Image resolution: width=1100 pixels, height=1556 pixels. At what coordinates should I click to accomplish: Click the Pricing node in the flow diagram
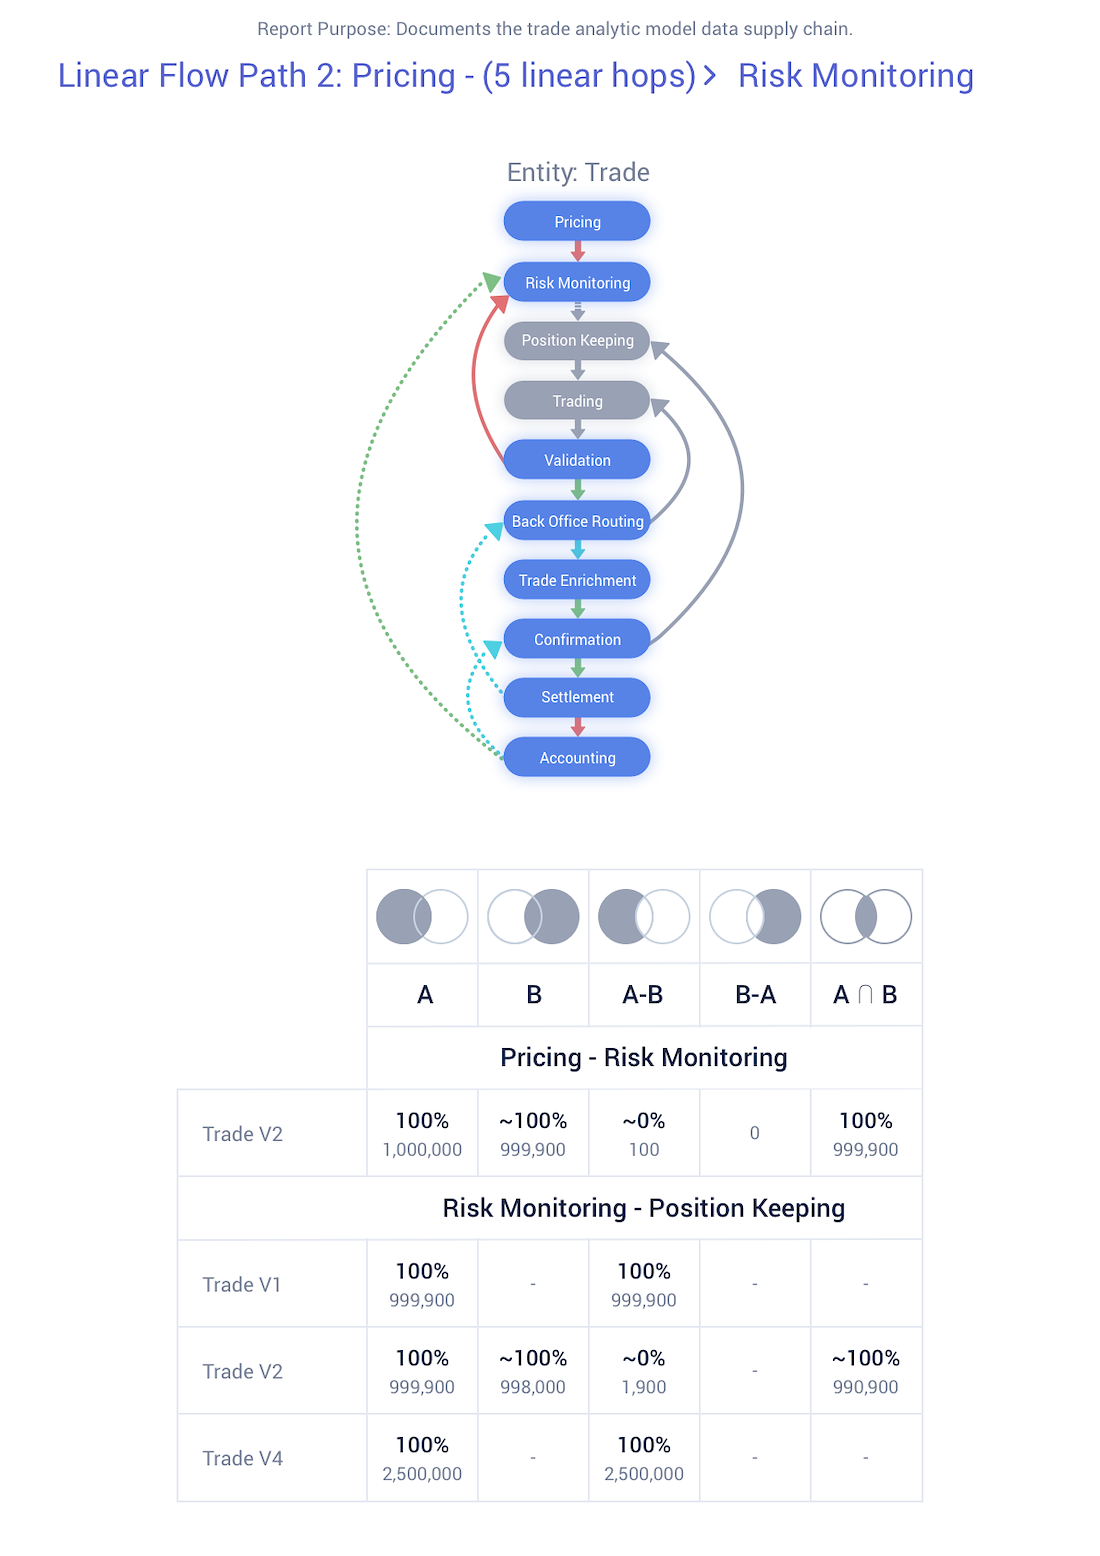[577, 221]
